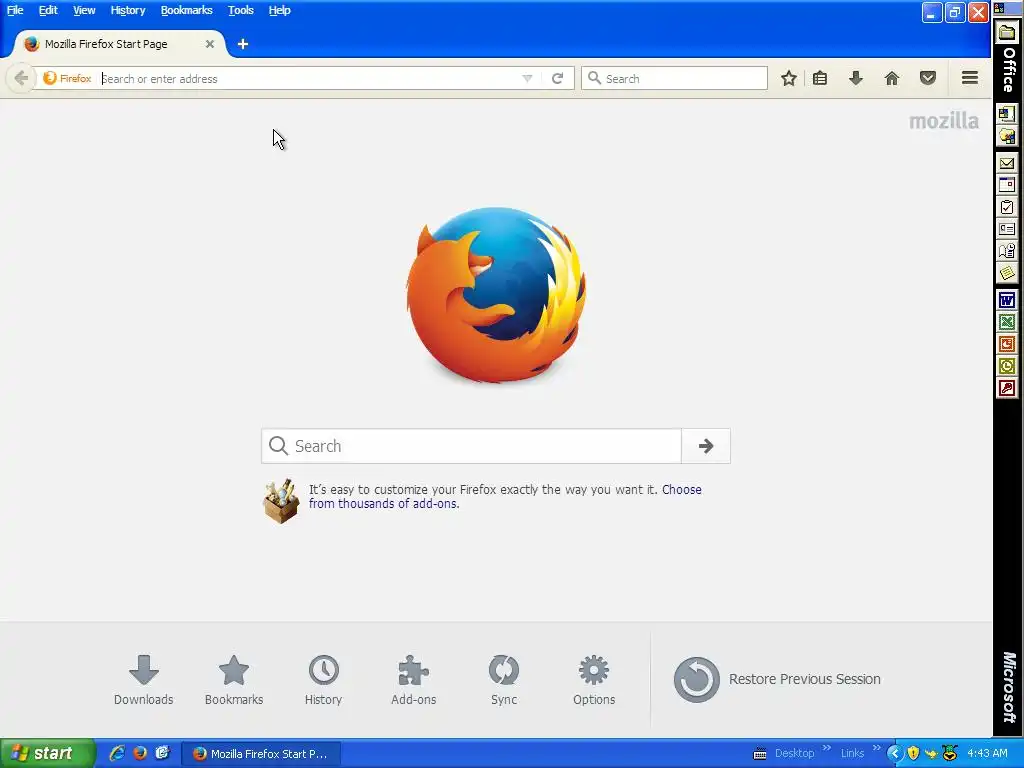Click New Note sticky icon in Office bar
Screen dimensions: 1024x768
click(x=1006, y=273)
